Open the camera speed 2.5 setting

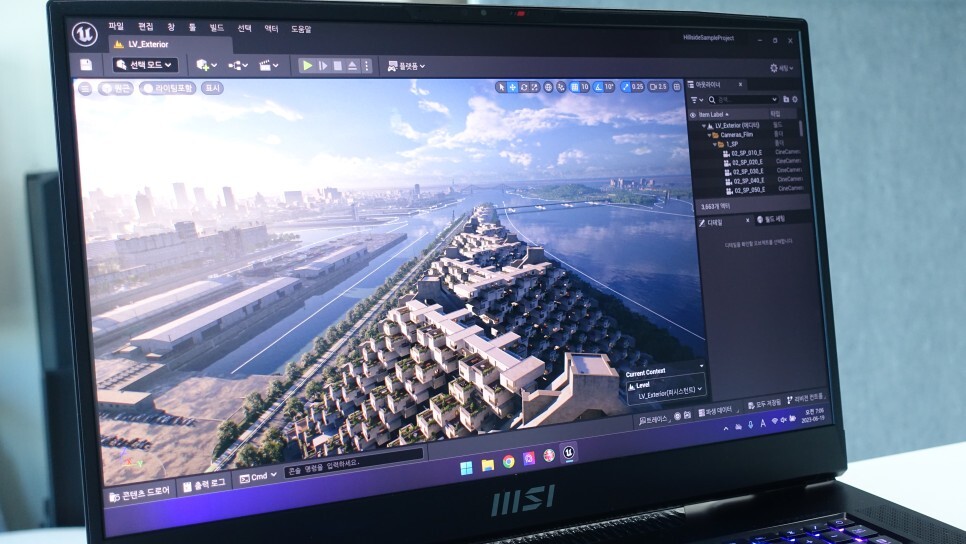pyautogui.click(x=659, y=87)
